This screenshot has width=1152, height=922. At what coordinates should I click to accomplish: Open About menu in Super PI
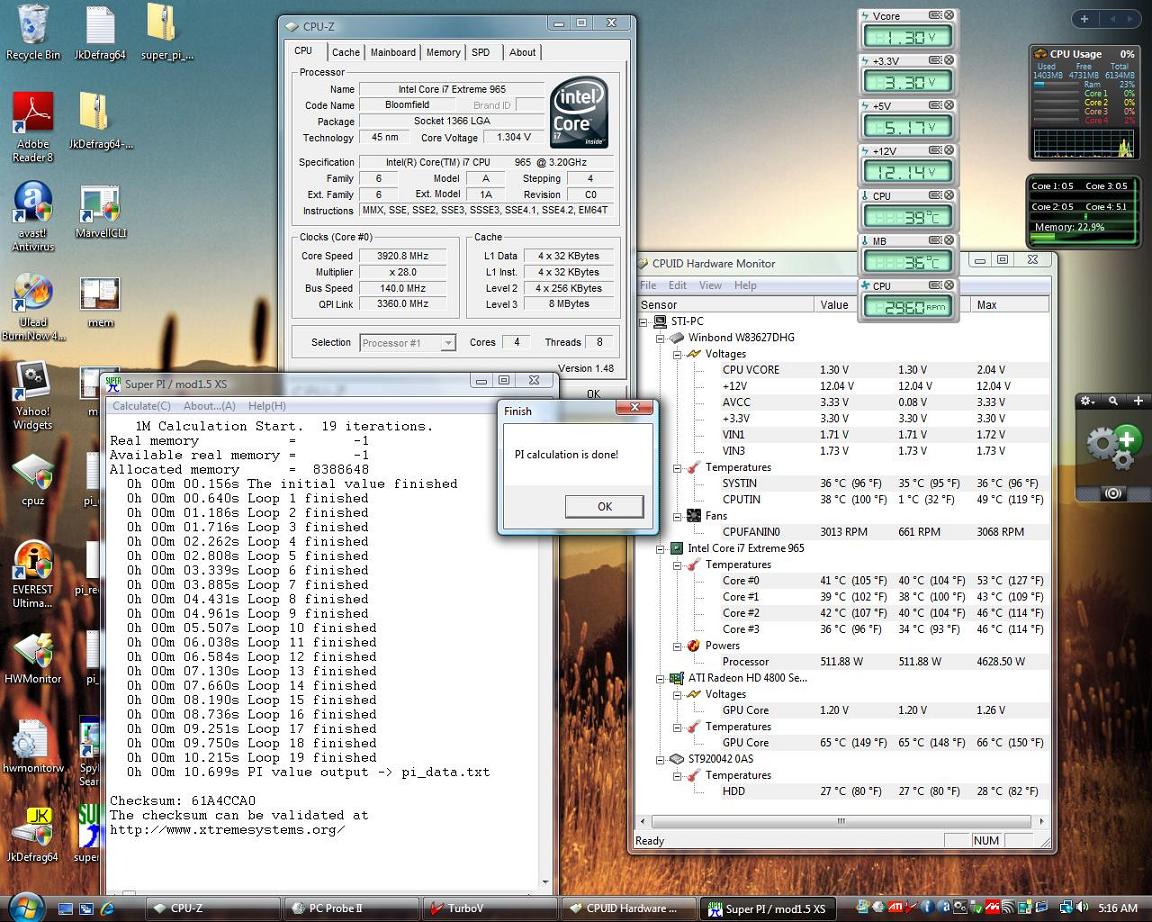(209, 406)
